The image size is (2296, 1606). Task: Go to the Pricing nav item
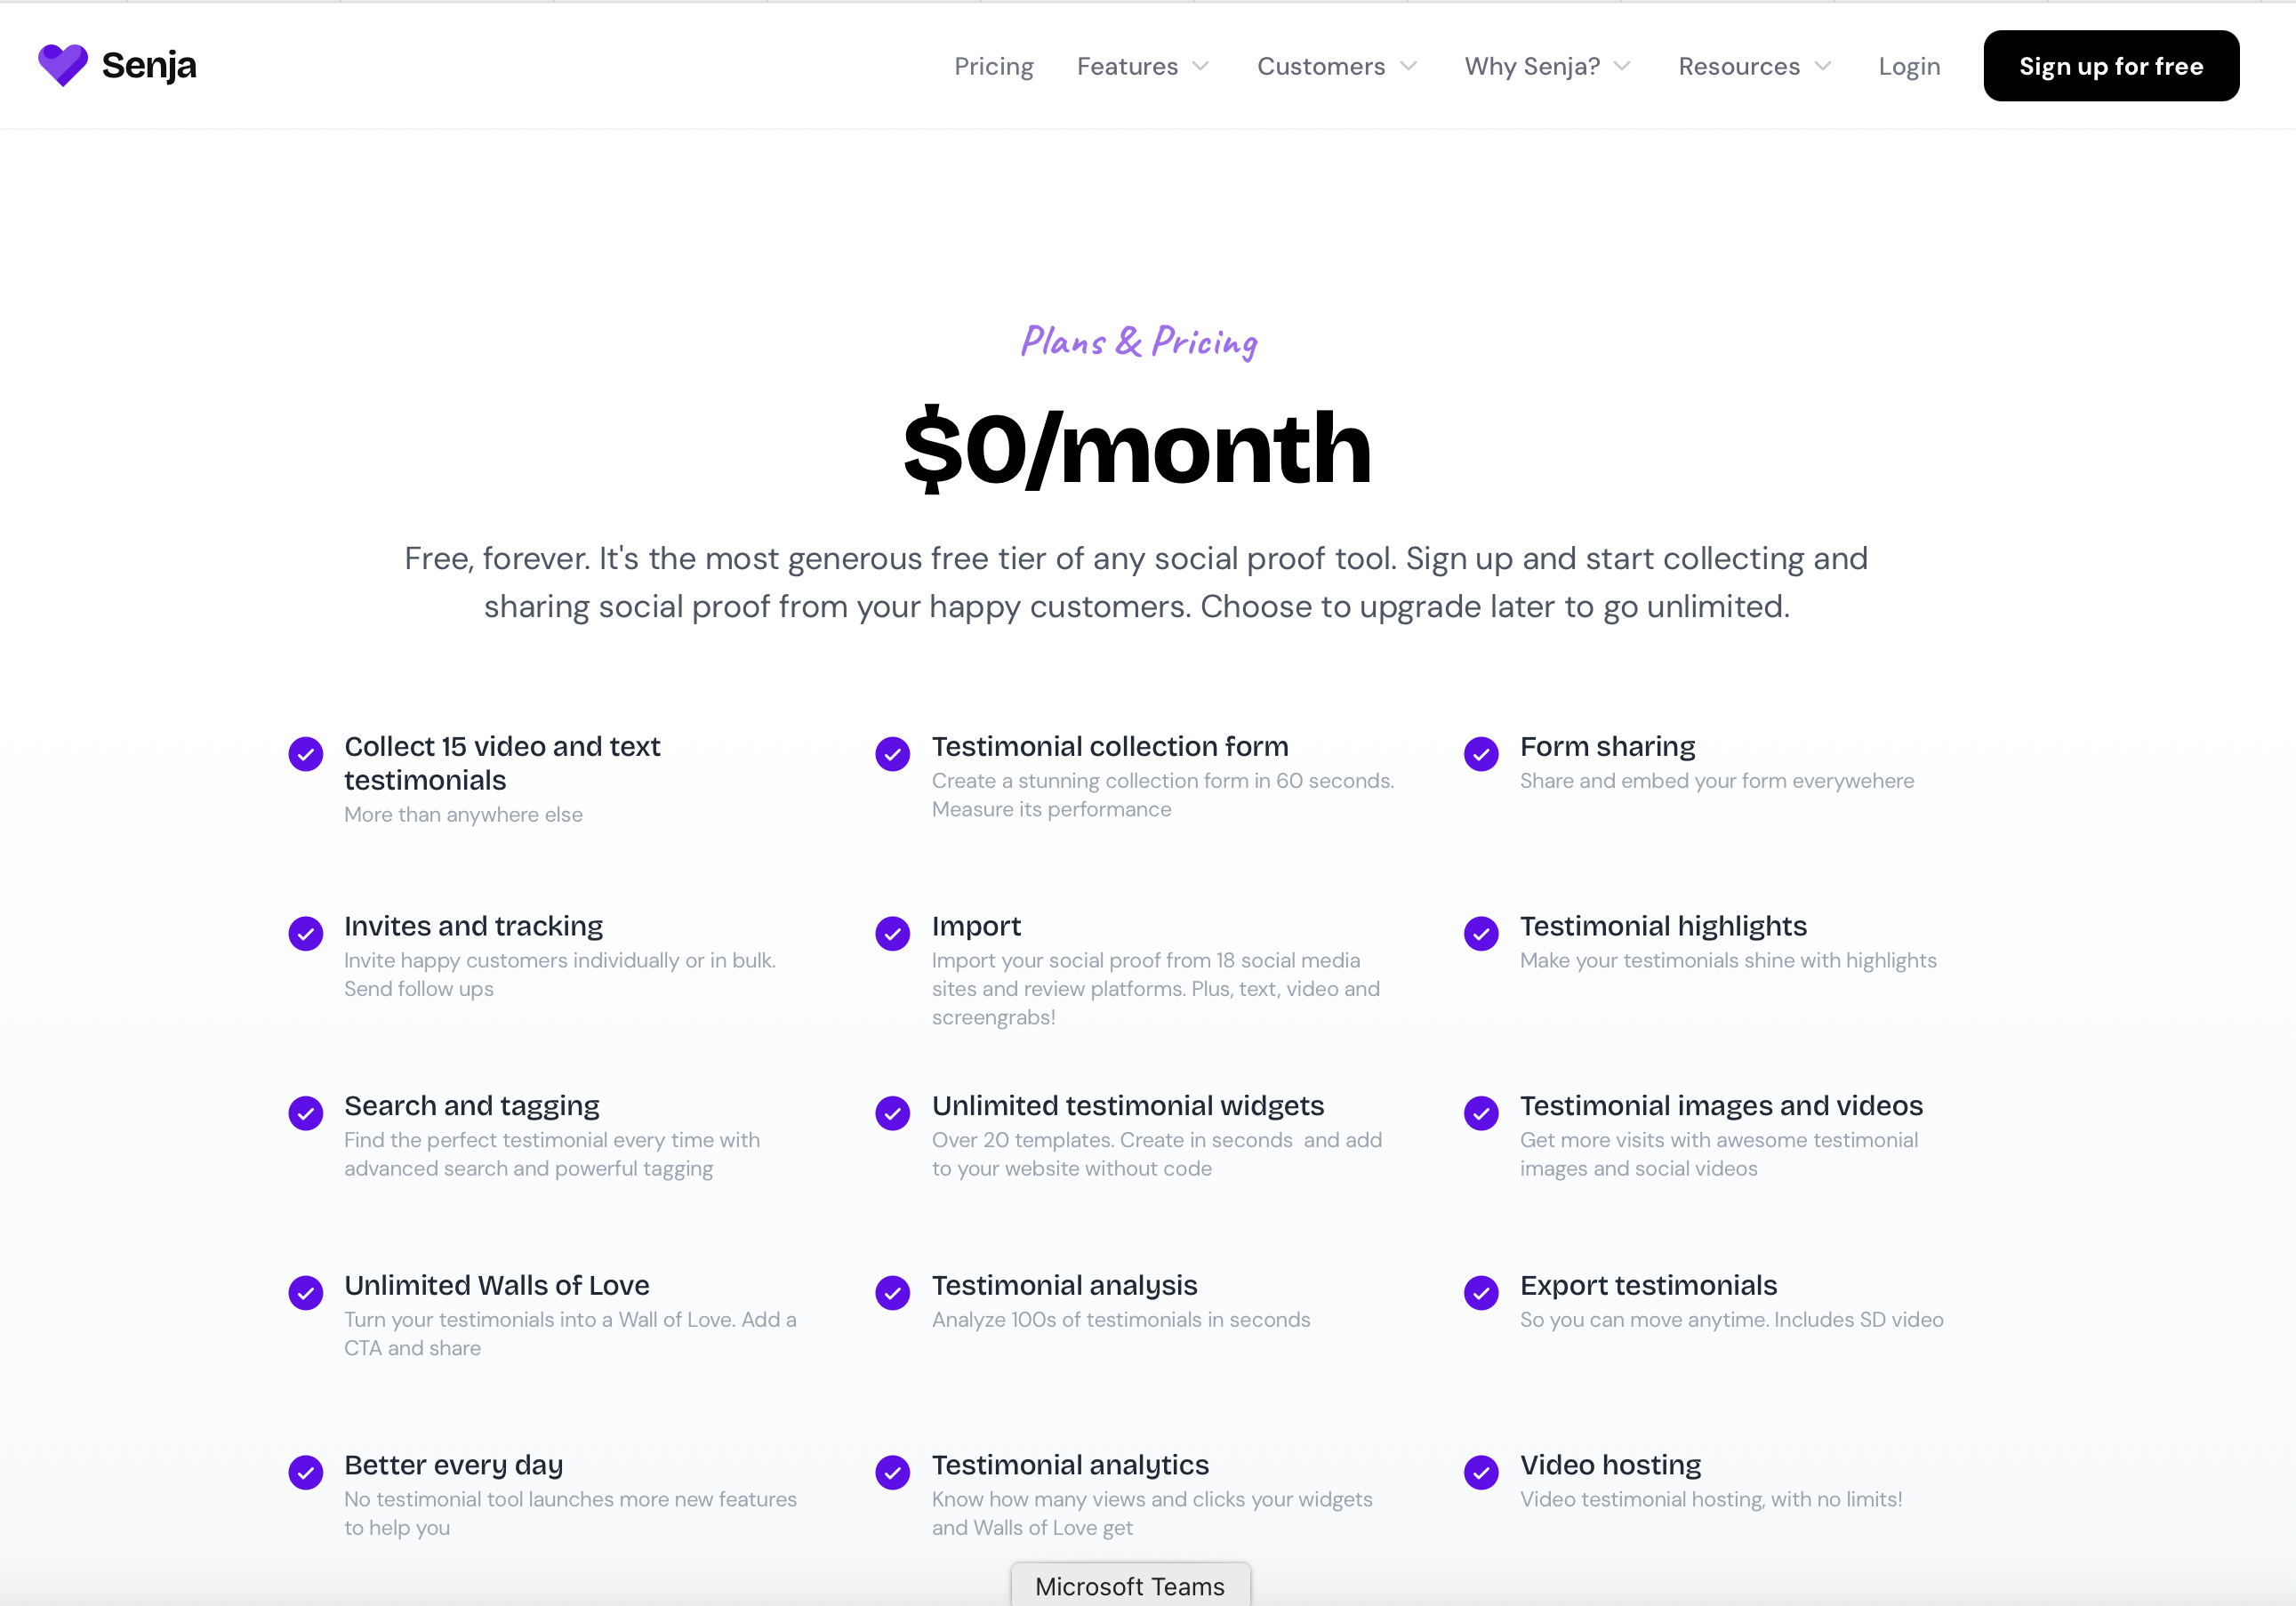tap(993, 67)
